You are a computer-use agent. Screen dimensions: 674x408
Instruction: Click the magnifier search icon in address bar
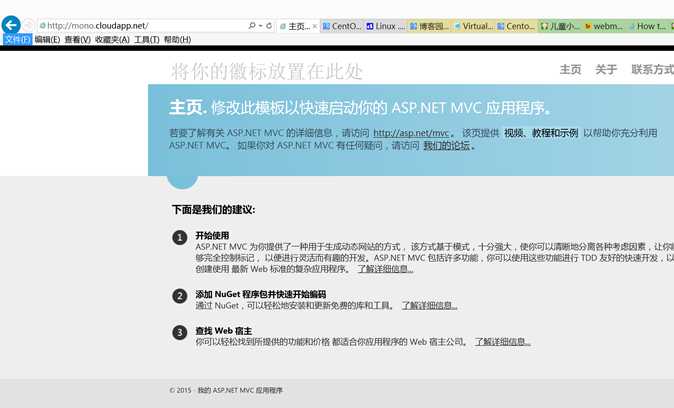pyautogui.click(x=252, y=26)
